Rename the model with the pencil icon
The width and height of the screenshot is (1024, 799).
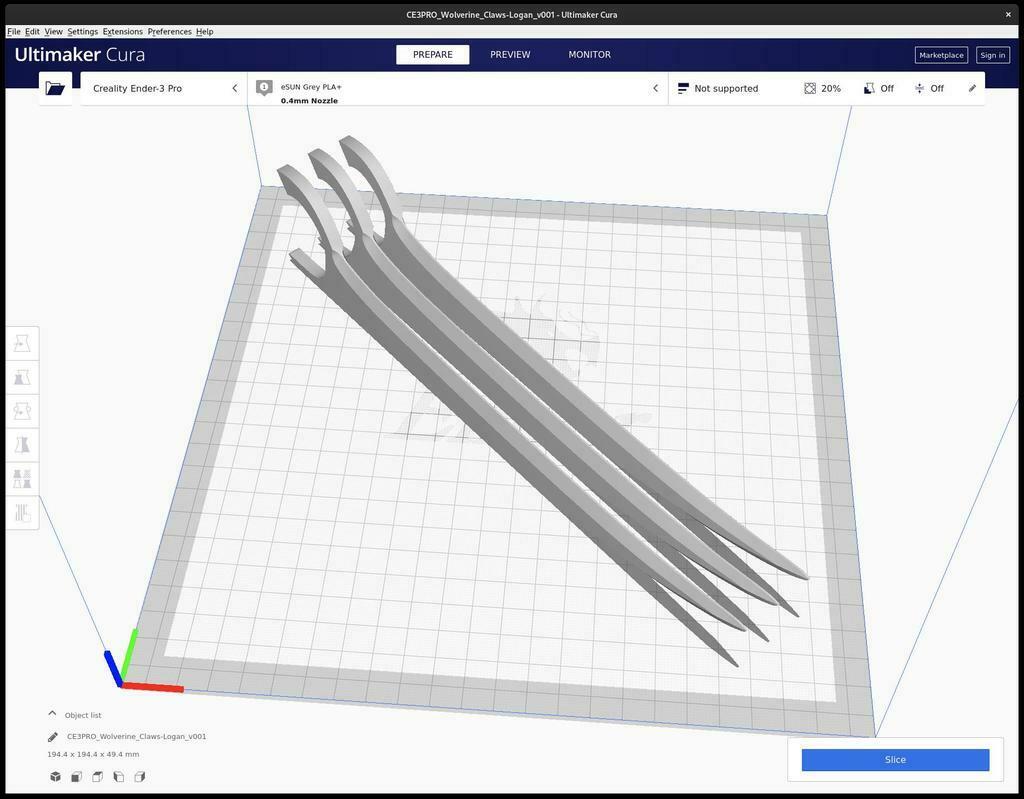[52, 736]
